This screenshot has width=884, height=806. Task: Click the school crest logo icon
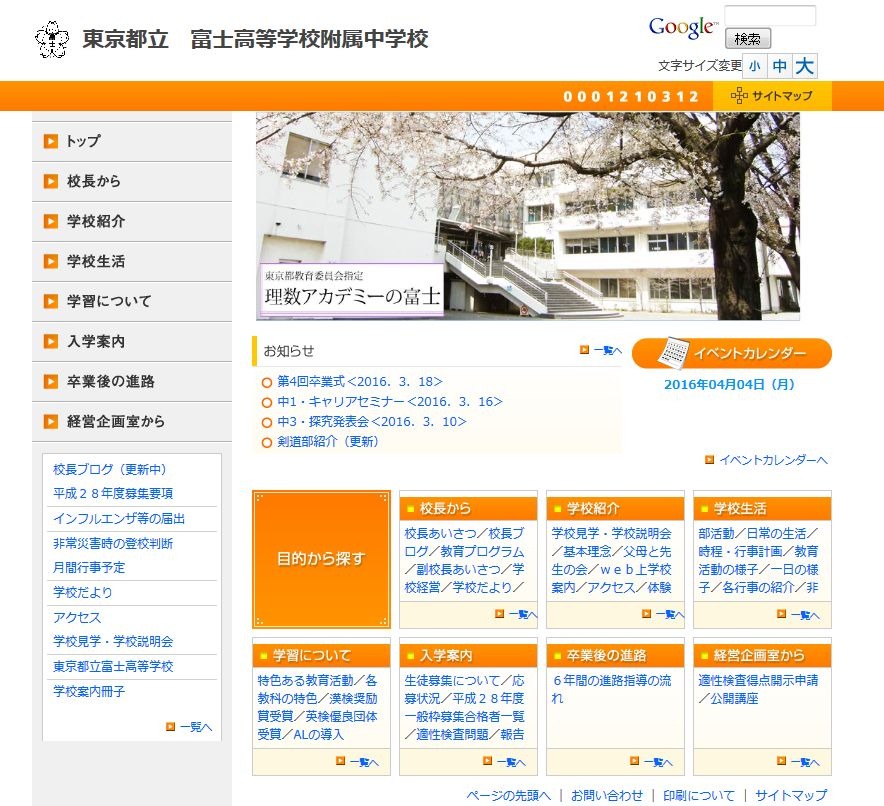point(52,39)
